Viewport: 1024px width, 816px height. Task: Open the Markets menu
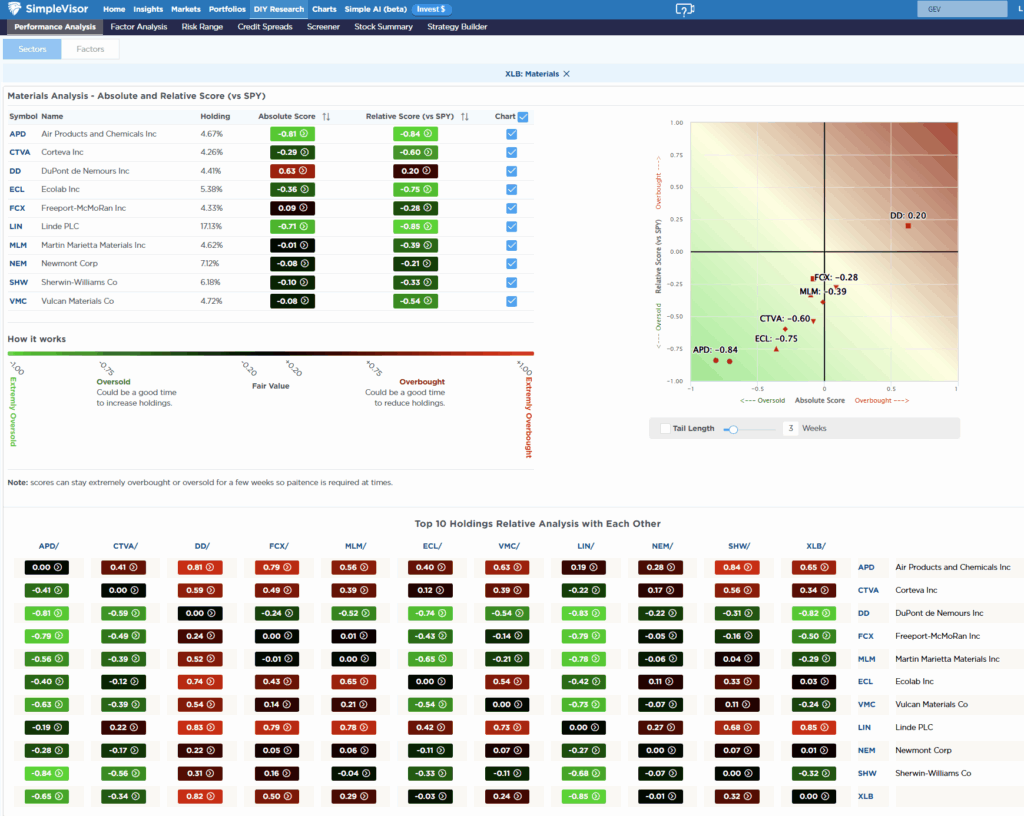click(185, 8)
